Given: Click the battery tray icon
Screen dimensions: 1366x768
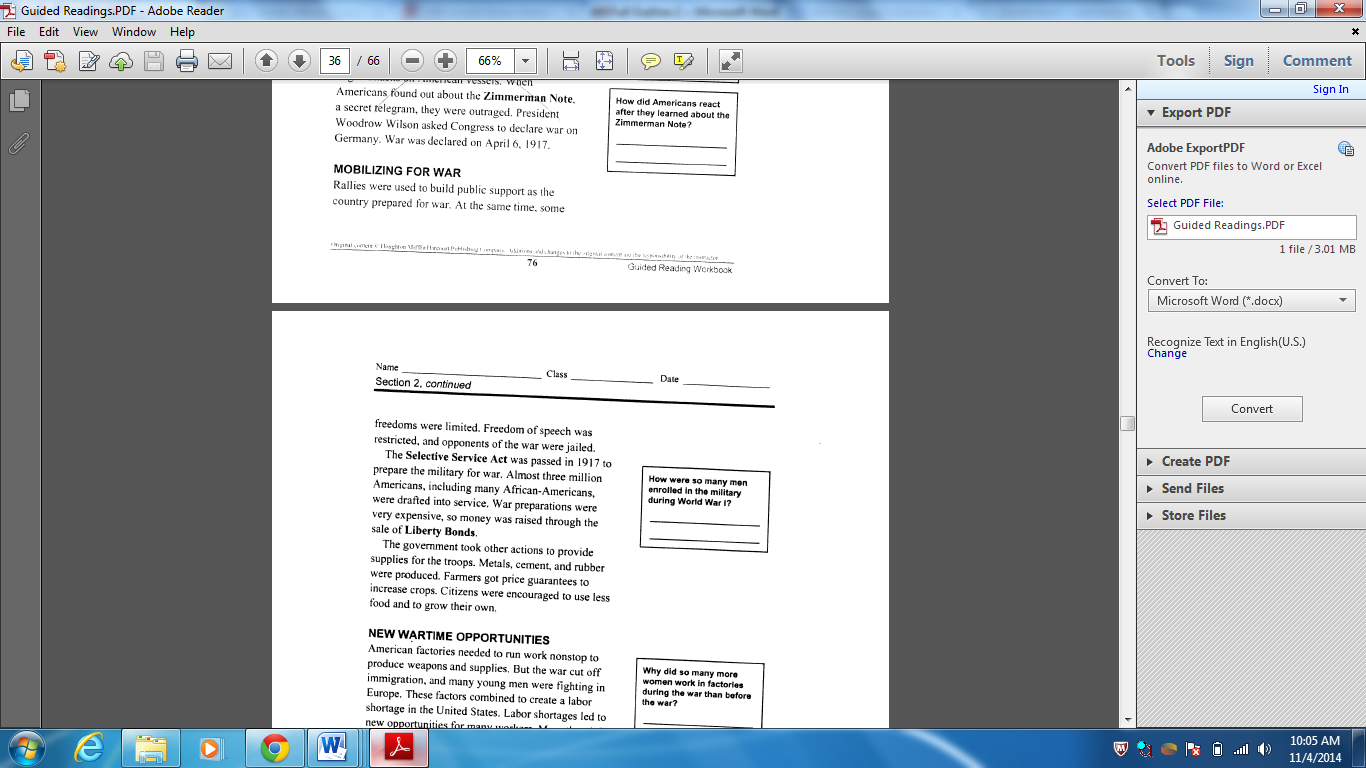Looking at the screenshot, I should click(1217, 749).
